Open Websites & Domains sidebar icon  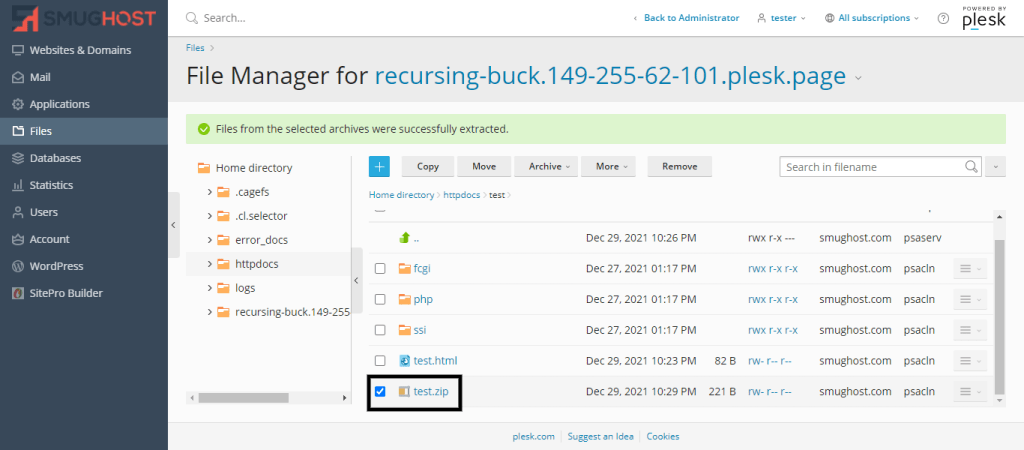click(x=18, y=50)
